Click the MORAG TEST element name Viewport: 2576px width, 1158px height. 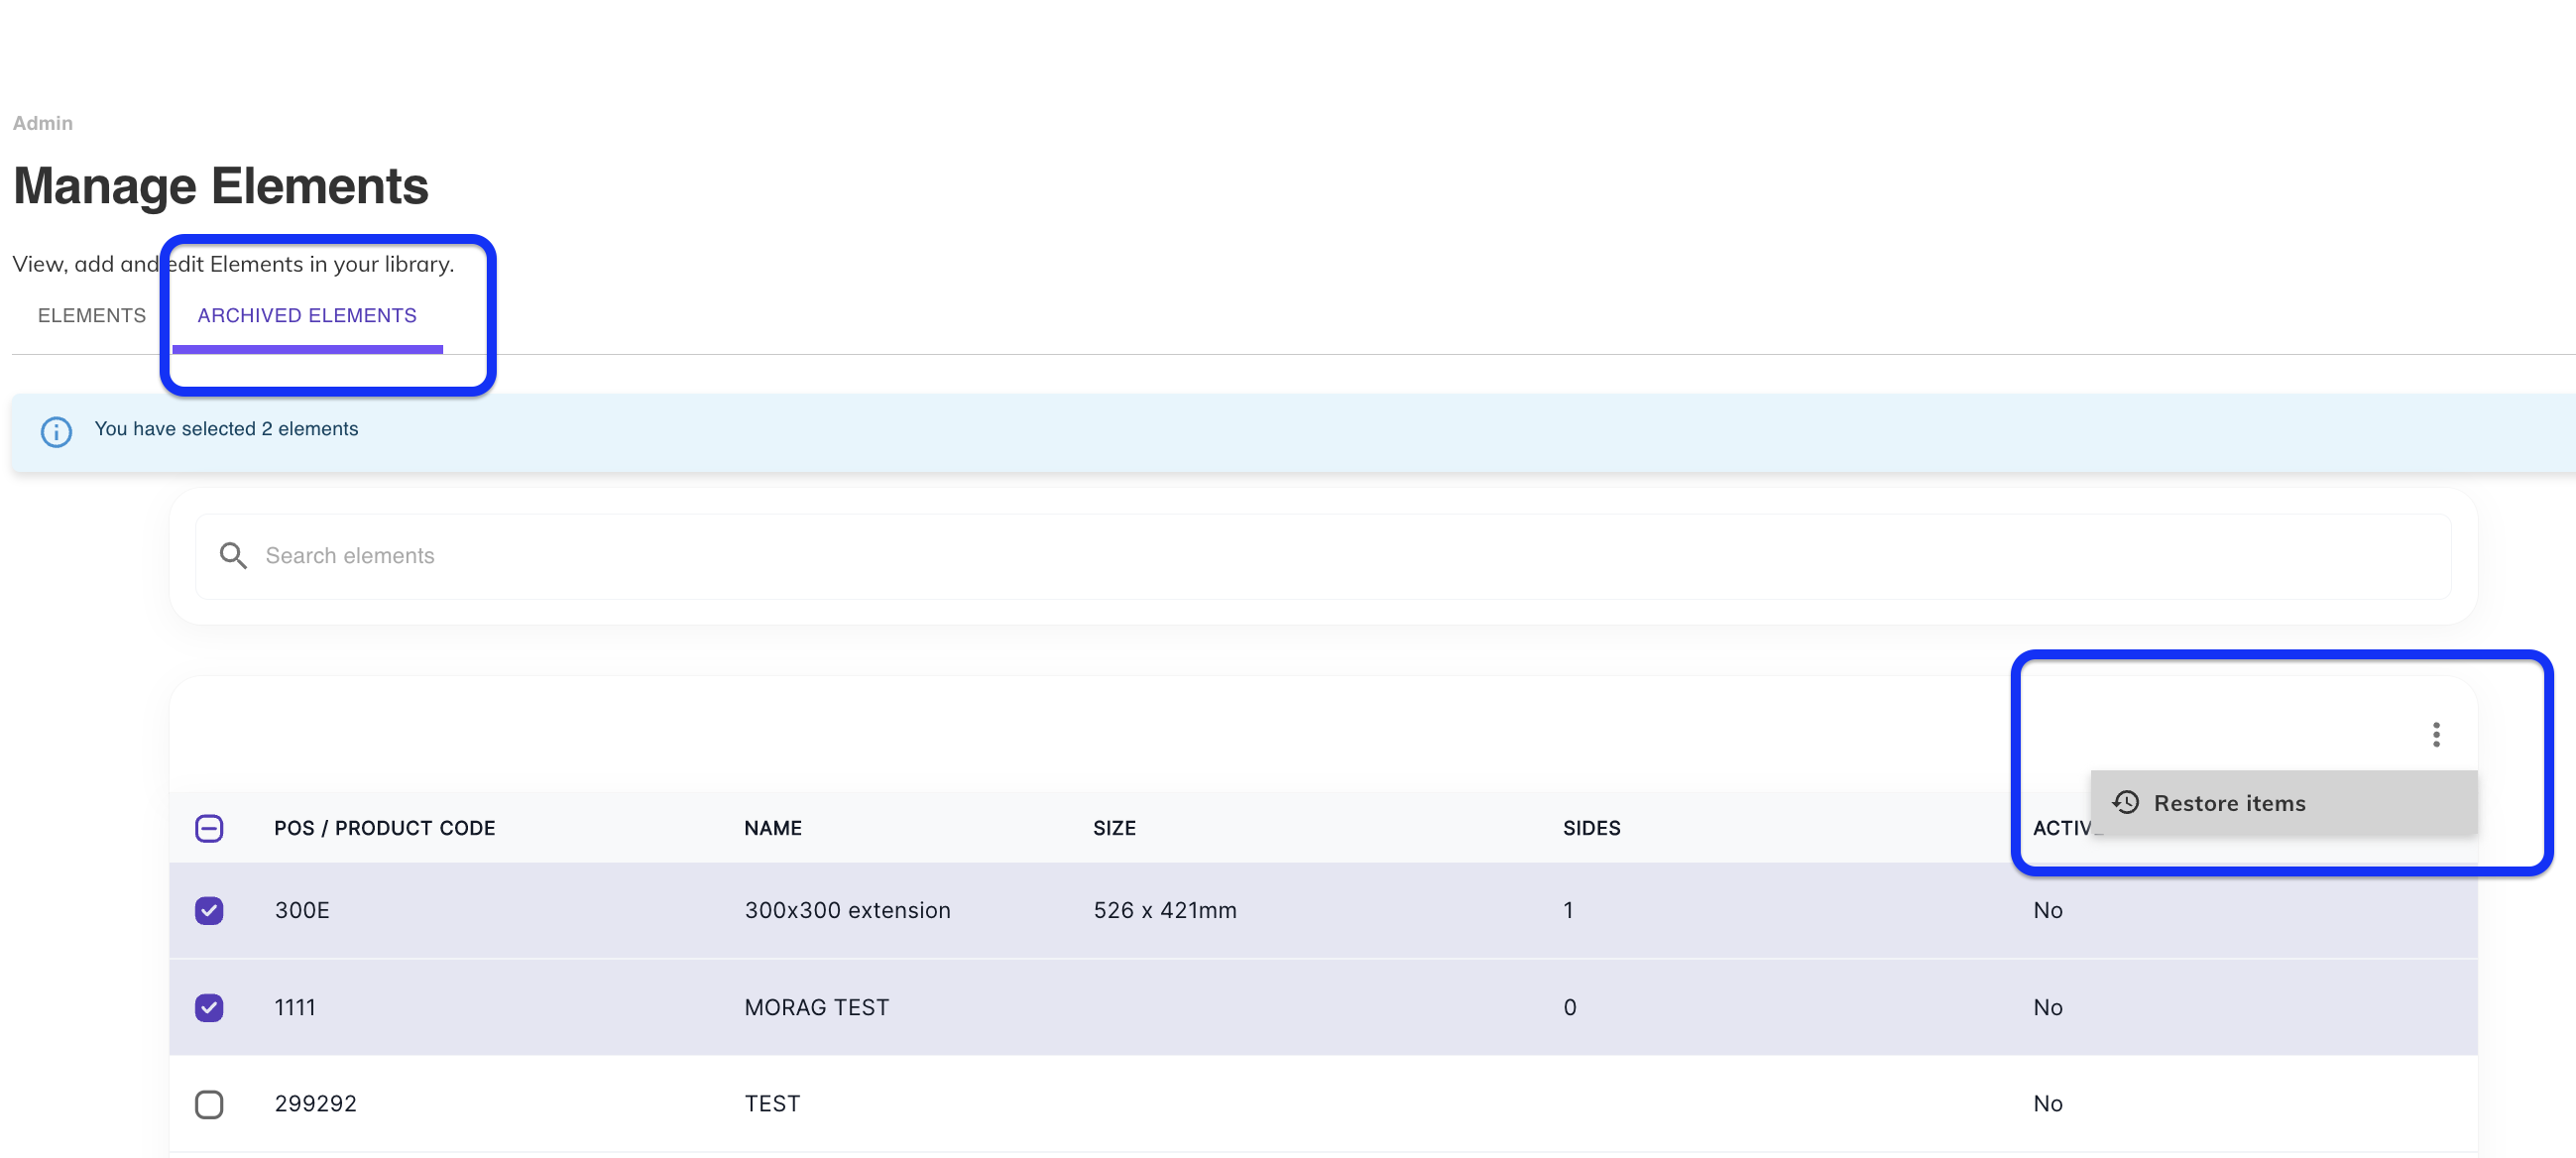(816, 1007)
